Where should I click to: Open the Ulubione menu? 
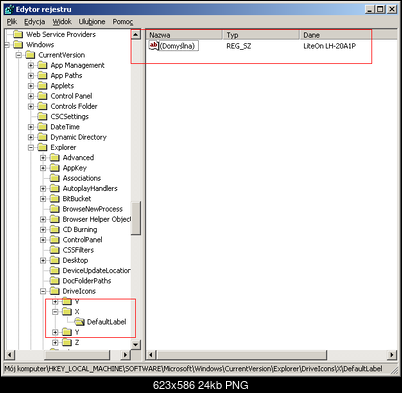click(92, 22)
